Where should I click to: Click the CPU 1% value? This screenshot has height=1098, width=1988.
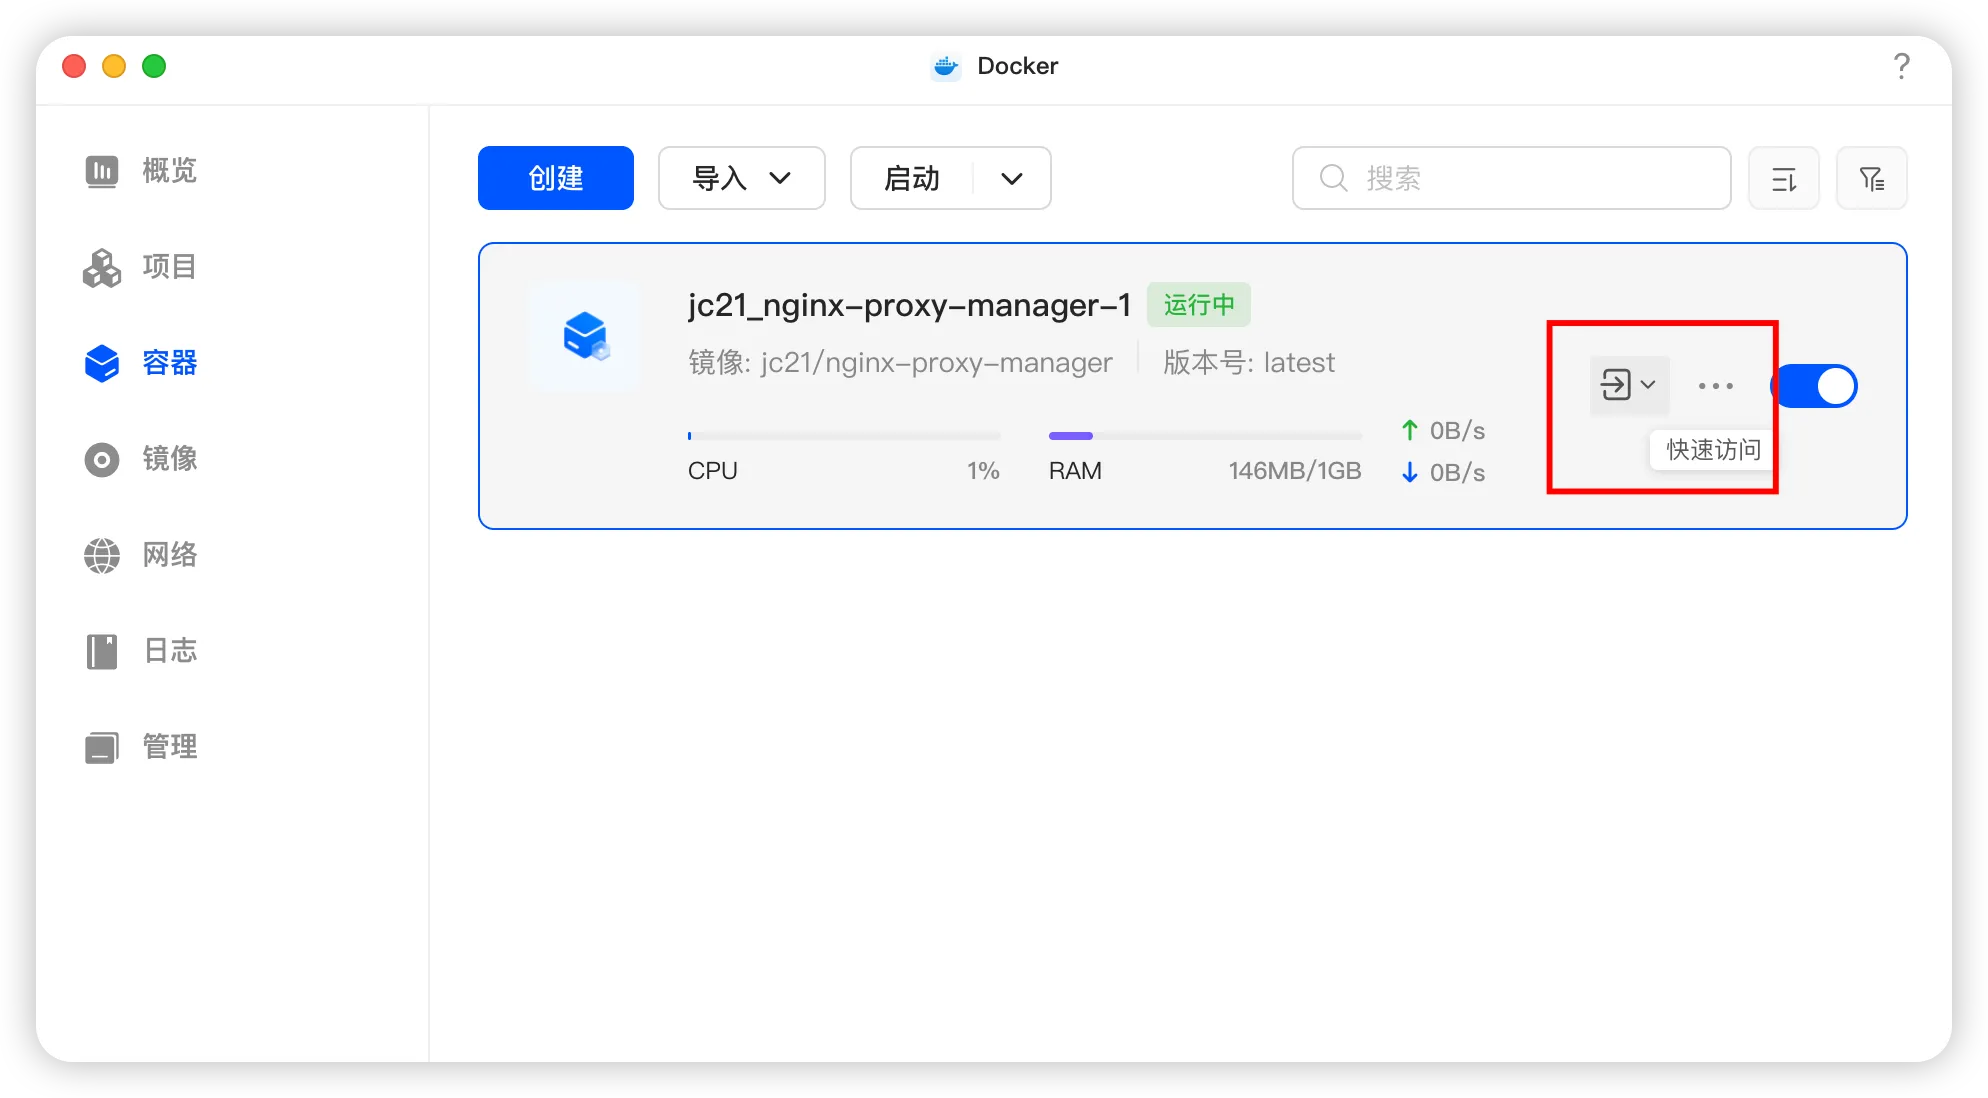click(x=983, y=471)
